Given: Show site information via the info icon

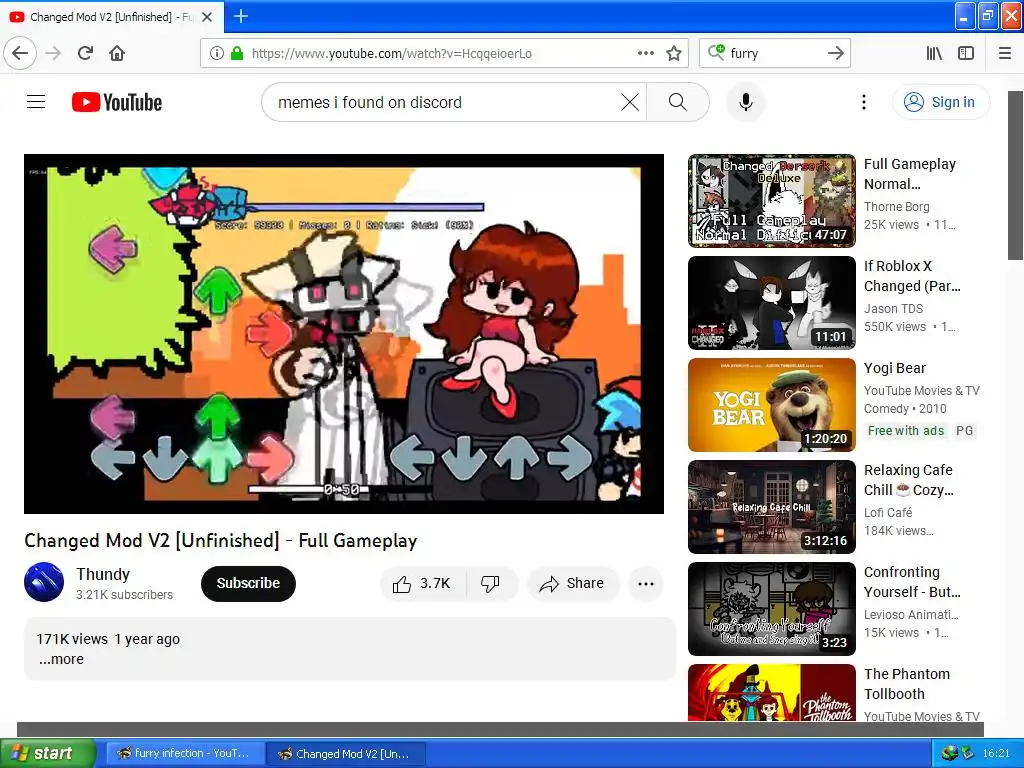Looking at the screenshot, I should coord(217,53).
